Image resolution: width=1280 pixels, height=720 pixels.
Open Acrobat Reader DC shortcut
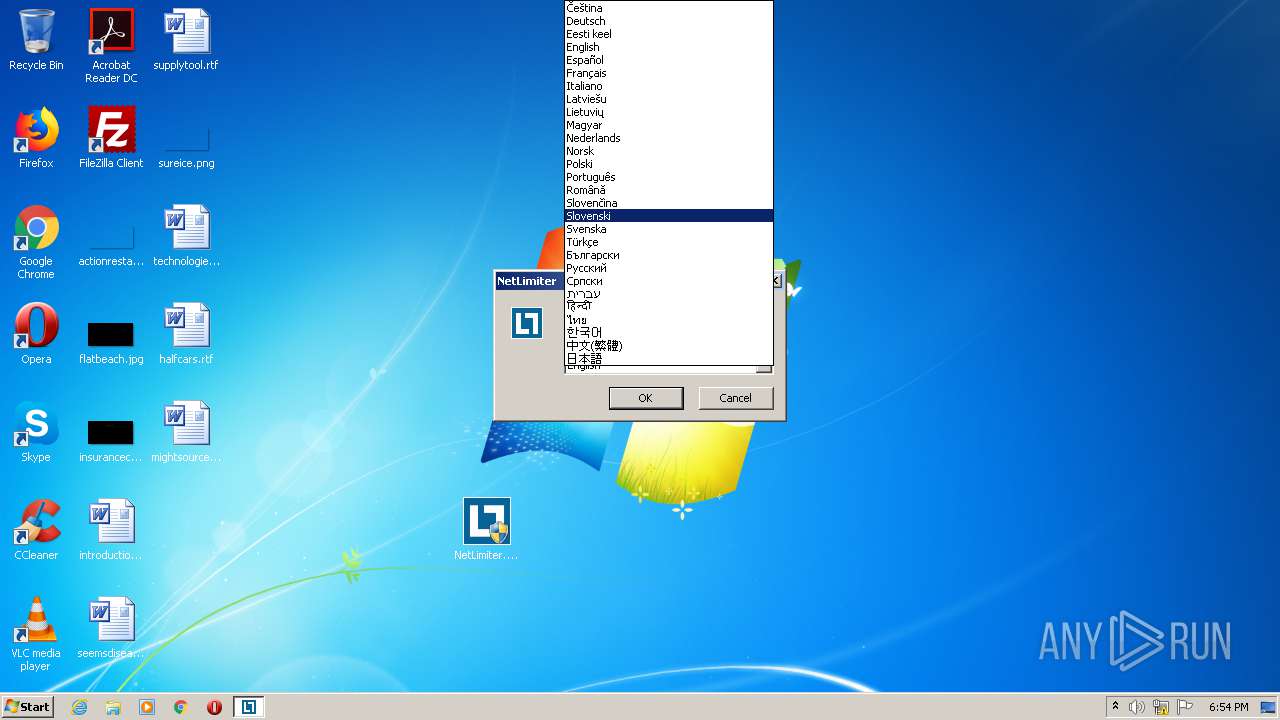[111, 45]
